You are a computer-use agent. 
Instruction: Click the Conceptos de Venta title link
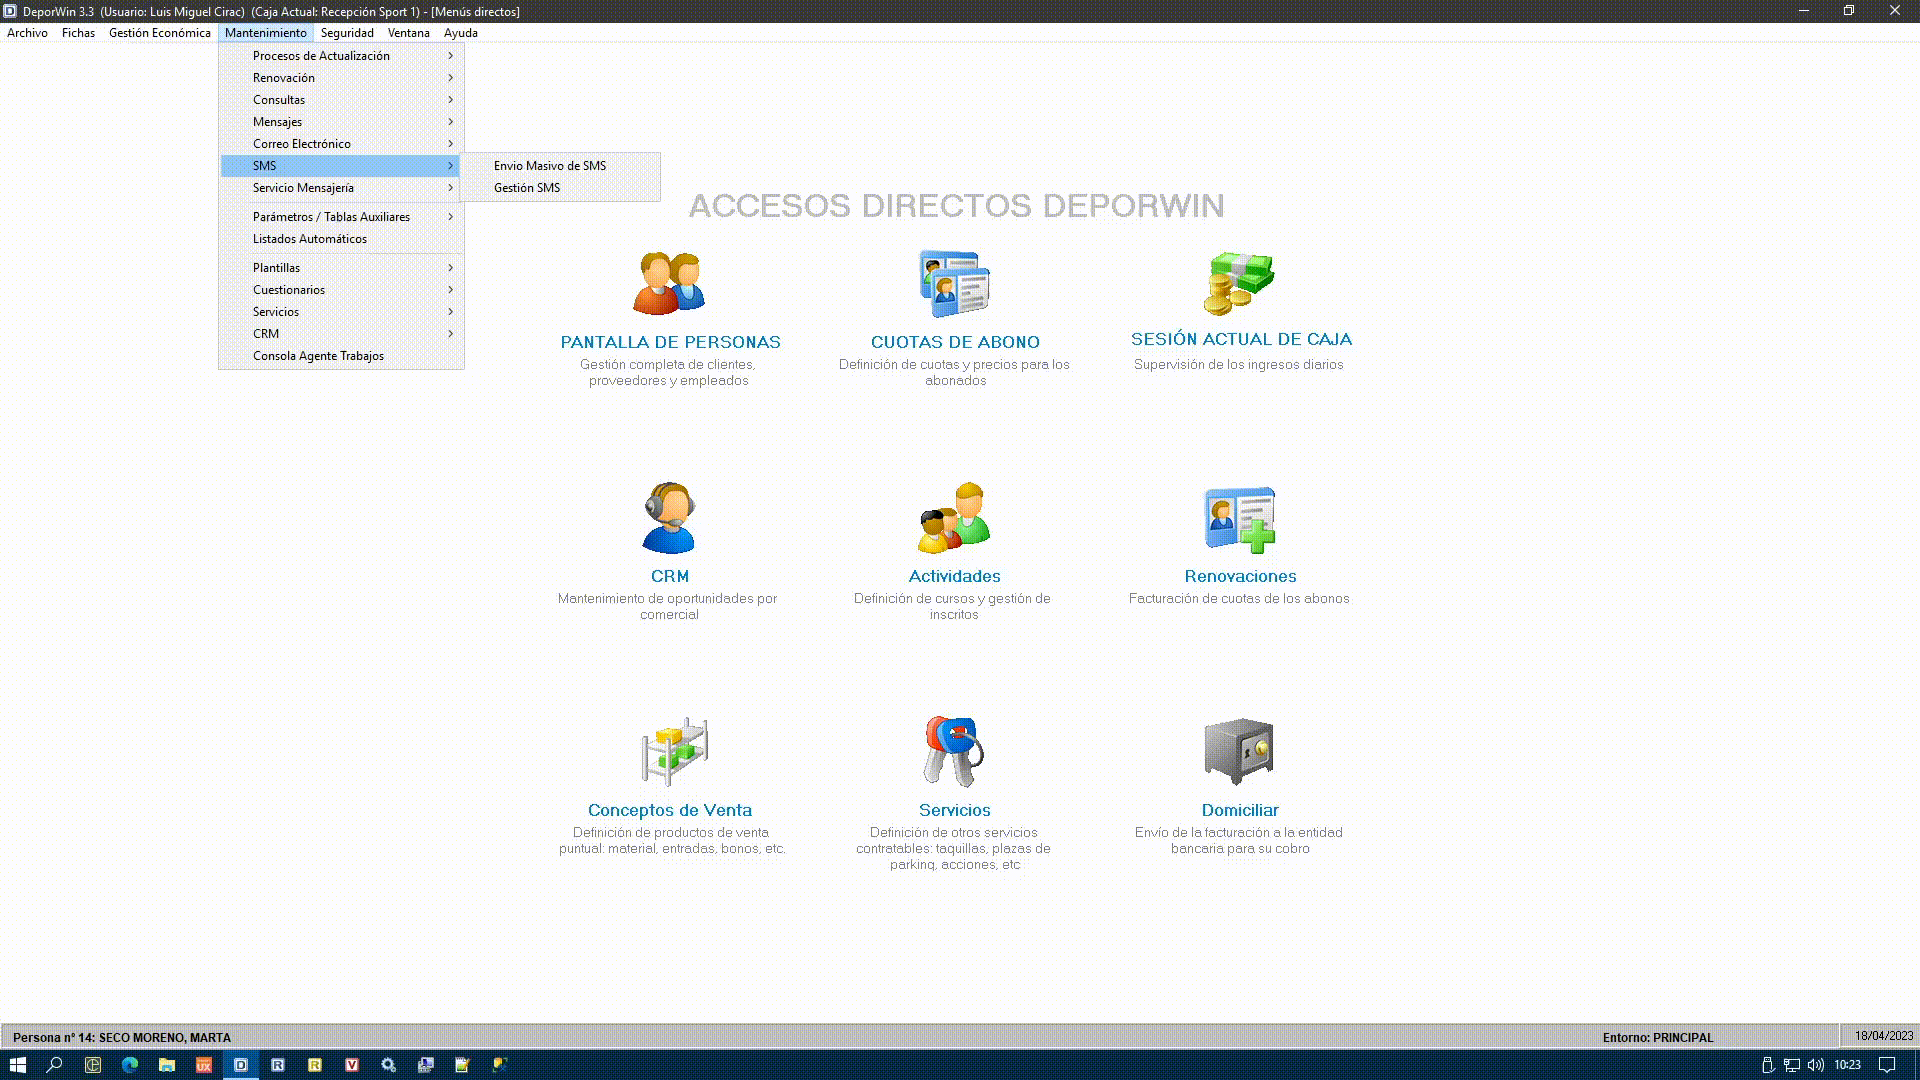click(x=670, y=810)
